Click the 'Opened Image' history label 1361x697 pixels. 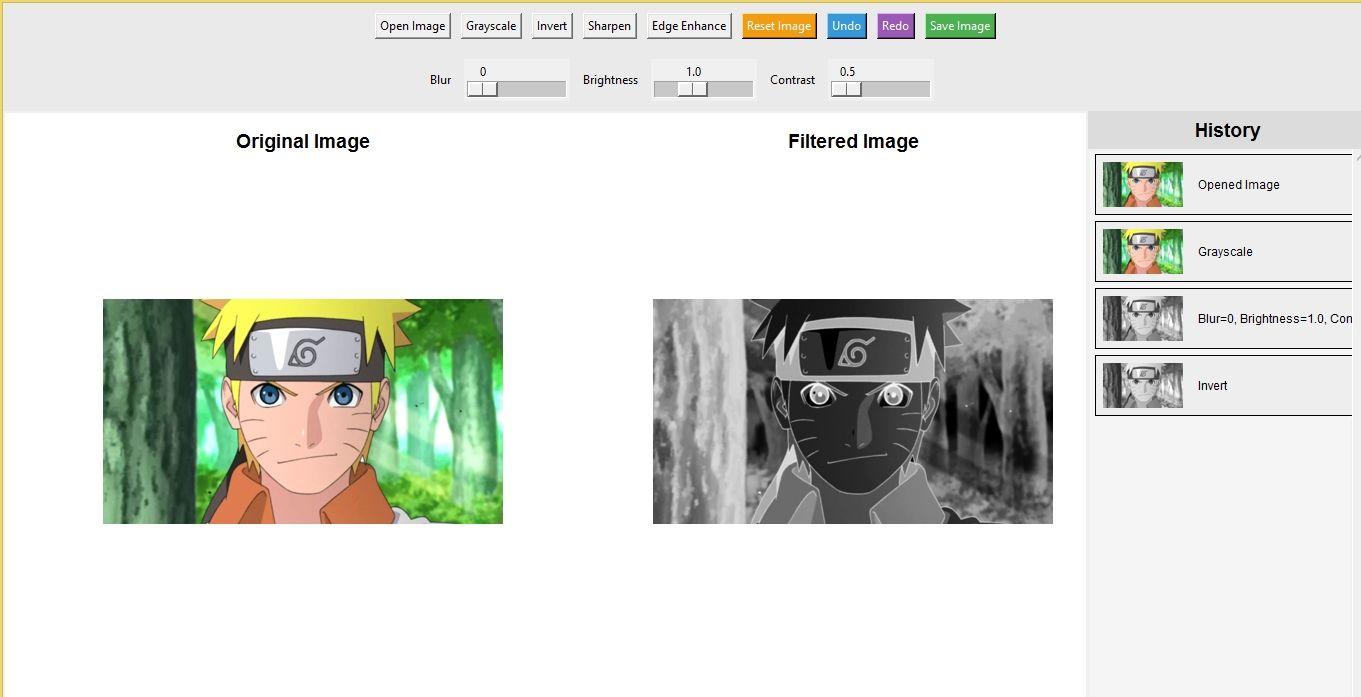(1238, 185)
